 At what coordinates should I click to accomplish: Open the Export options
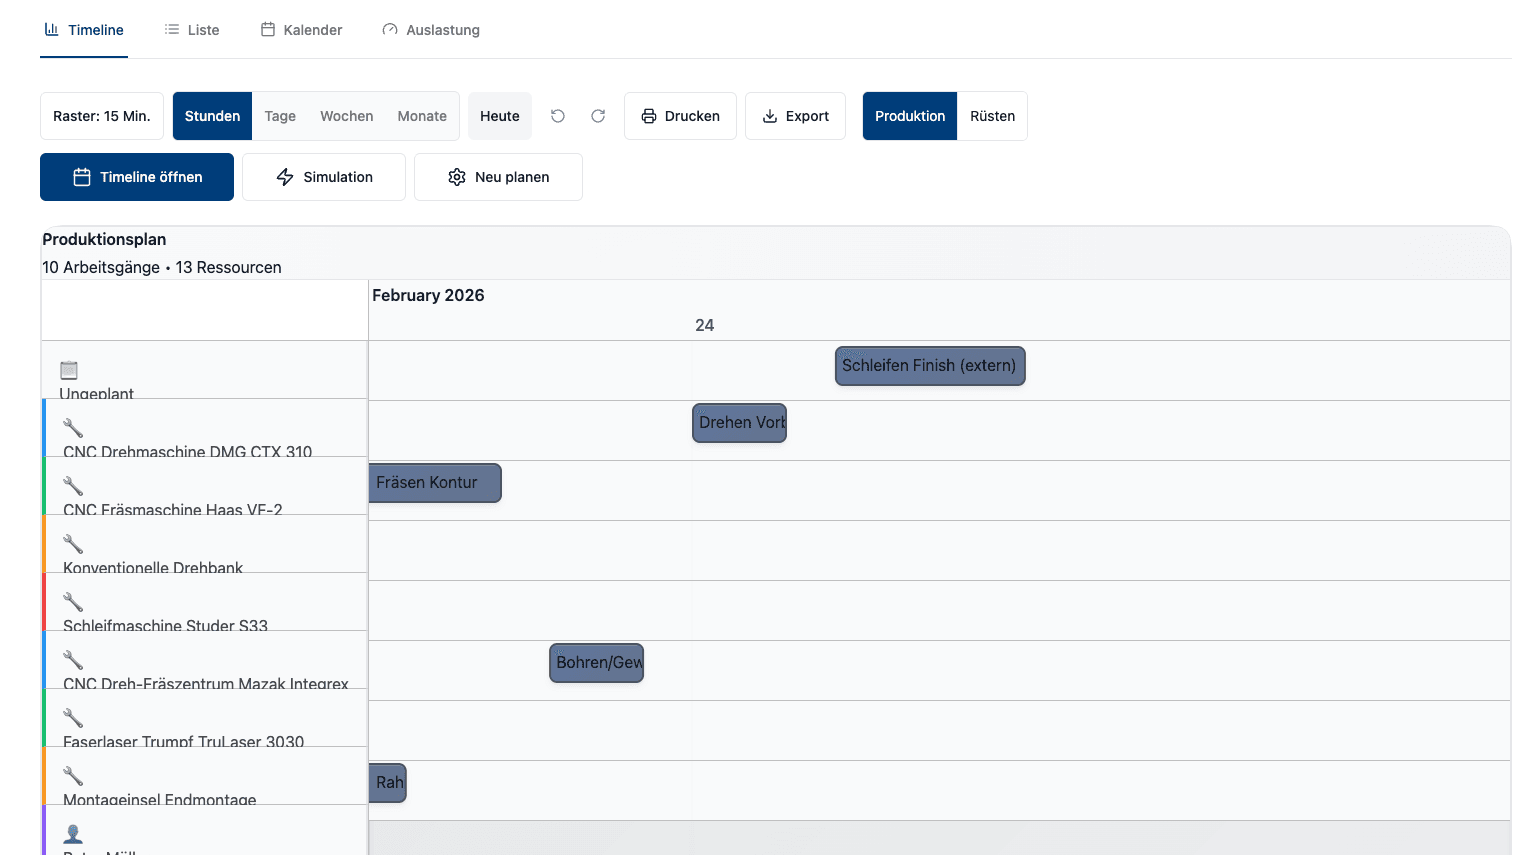[x=795, y=116]
